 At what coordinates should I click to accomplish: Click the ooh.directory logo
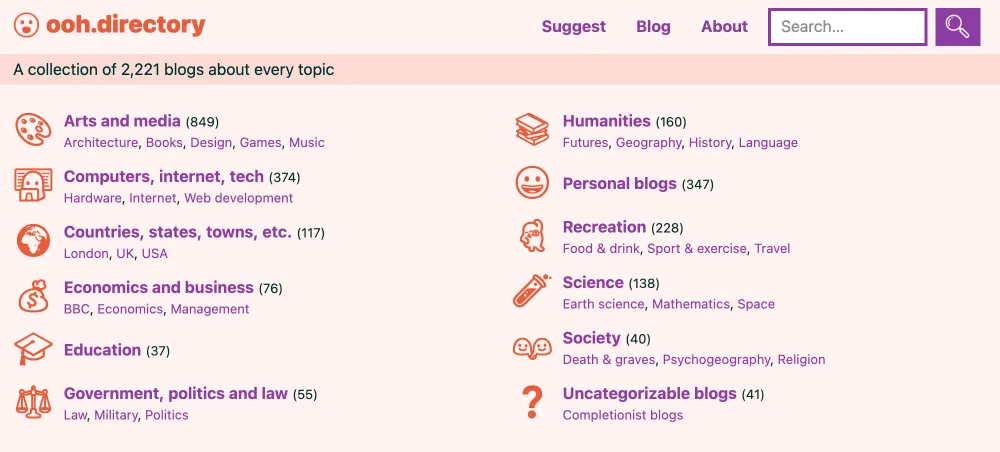(110, 26)
